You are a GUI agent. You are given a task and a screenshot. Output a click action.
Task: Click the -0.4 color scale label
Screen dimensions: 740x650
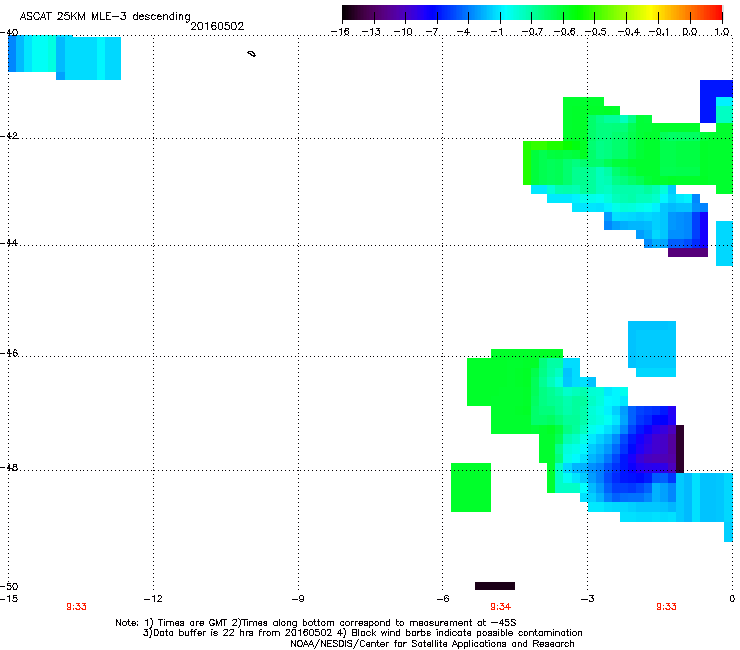tap(629, 32)
